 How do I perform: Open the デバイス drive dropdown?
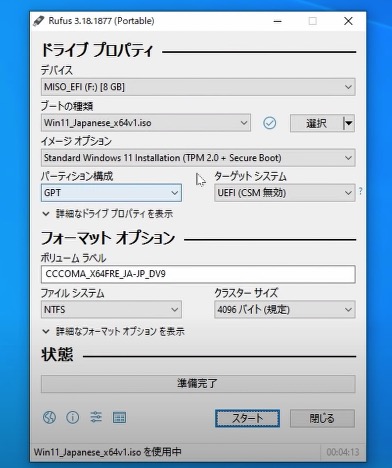click(x=198, y=87)
